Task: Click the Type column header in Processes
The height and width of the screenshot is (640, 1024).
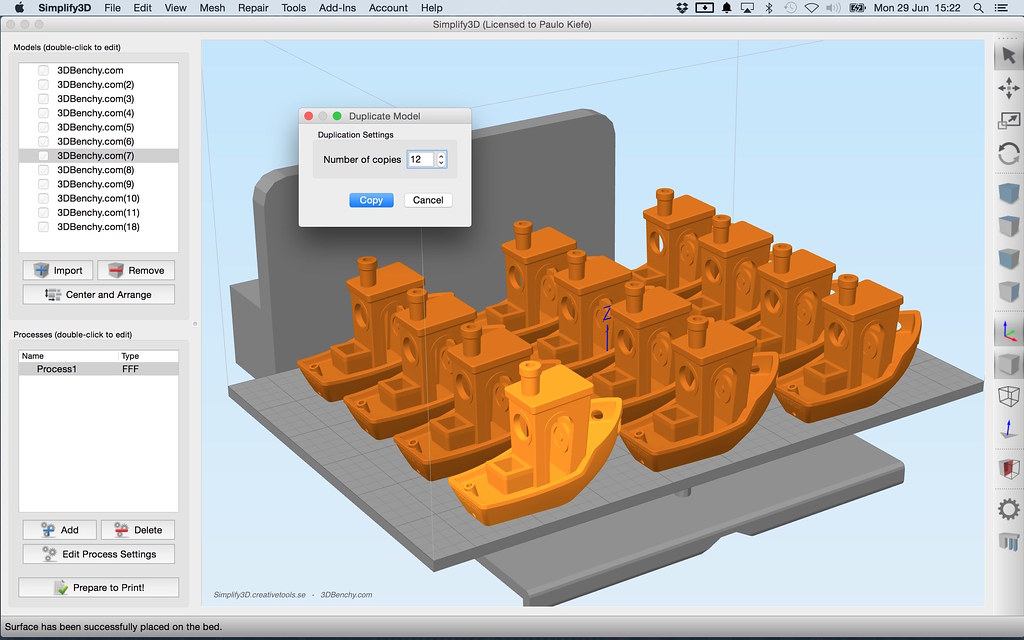Action: 148,356
